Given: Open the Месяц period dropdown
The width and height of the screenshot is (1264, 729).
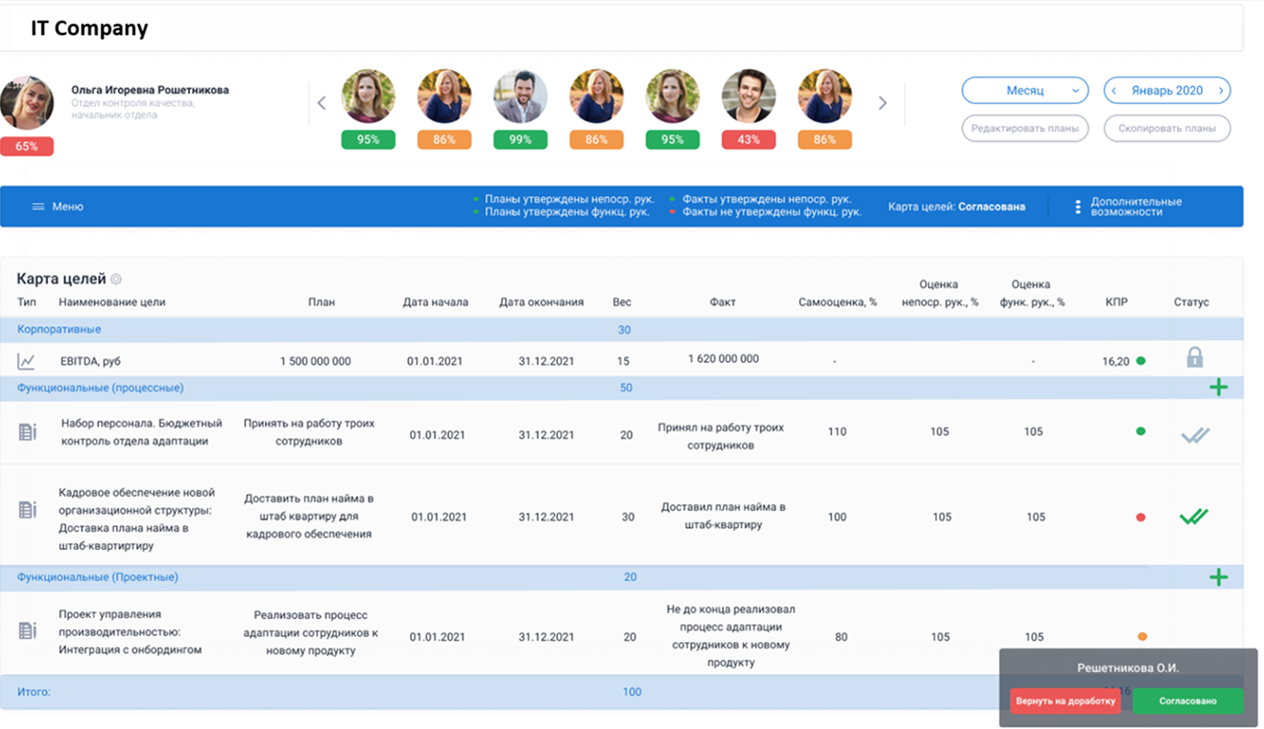Looking at the screenshot, I should click(1025, 91).
